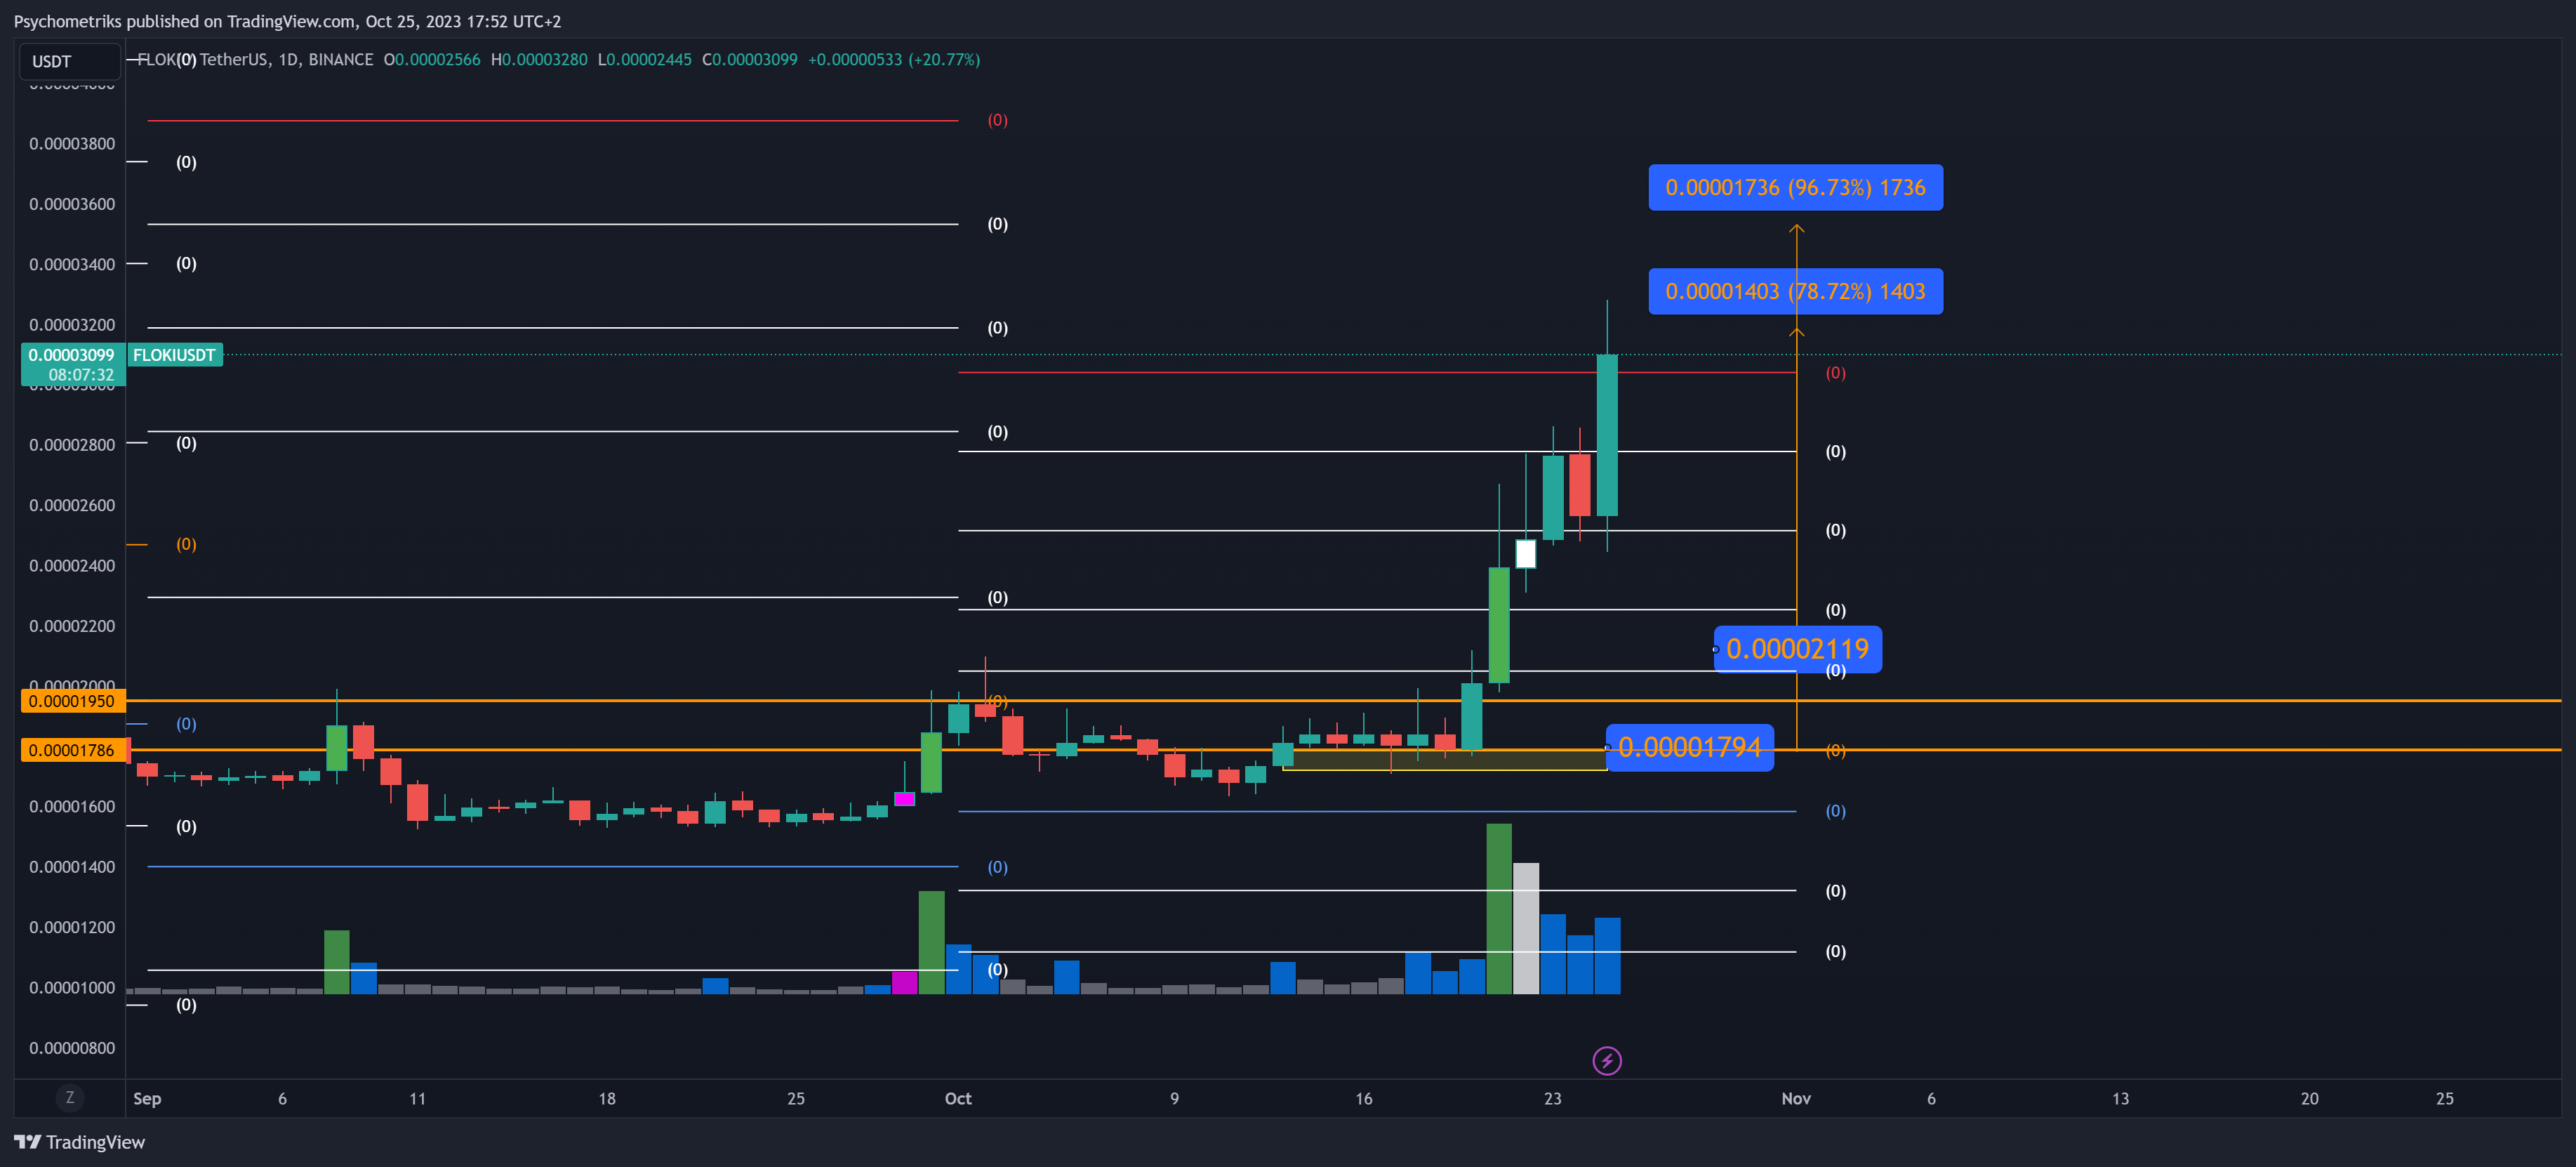Select the magenta candlestick

click(904, 798)
